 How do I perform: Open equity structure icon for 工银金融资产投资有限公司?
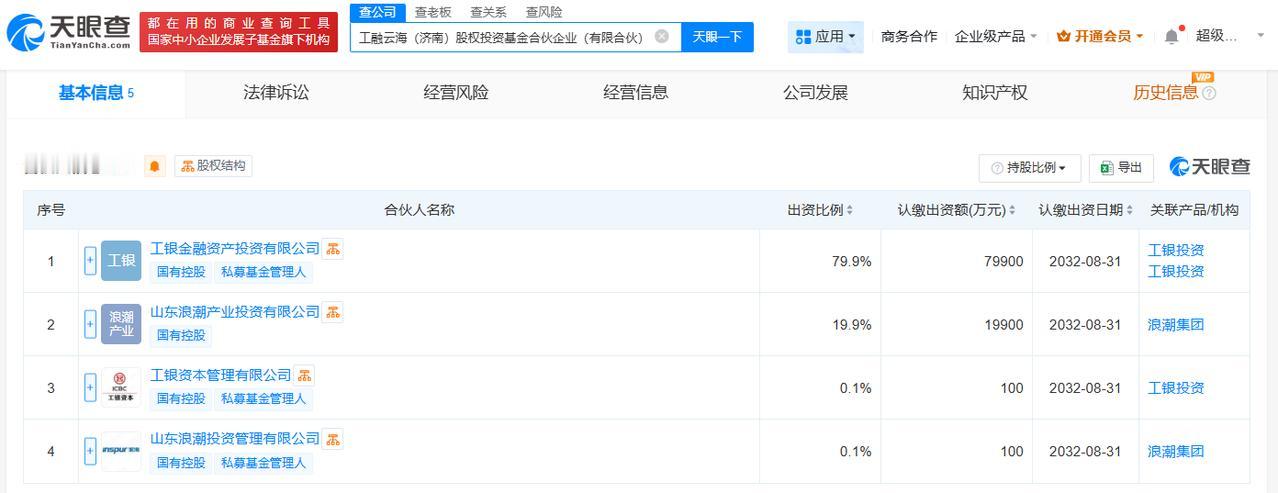point(333,249)
